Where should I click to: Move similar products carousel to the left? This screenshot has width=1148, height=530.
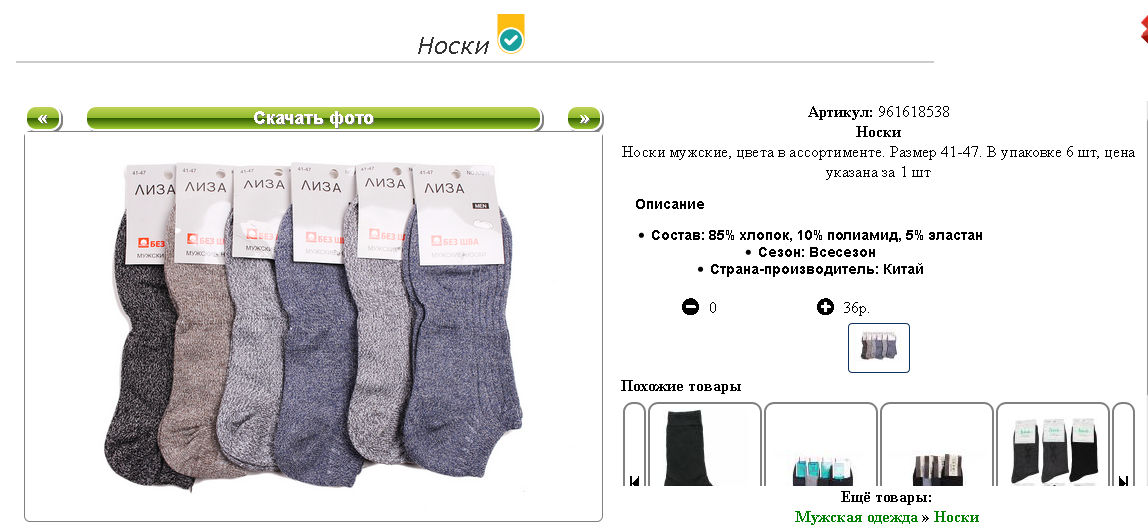click(x=634, y=481)
